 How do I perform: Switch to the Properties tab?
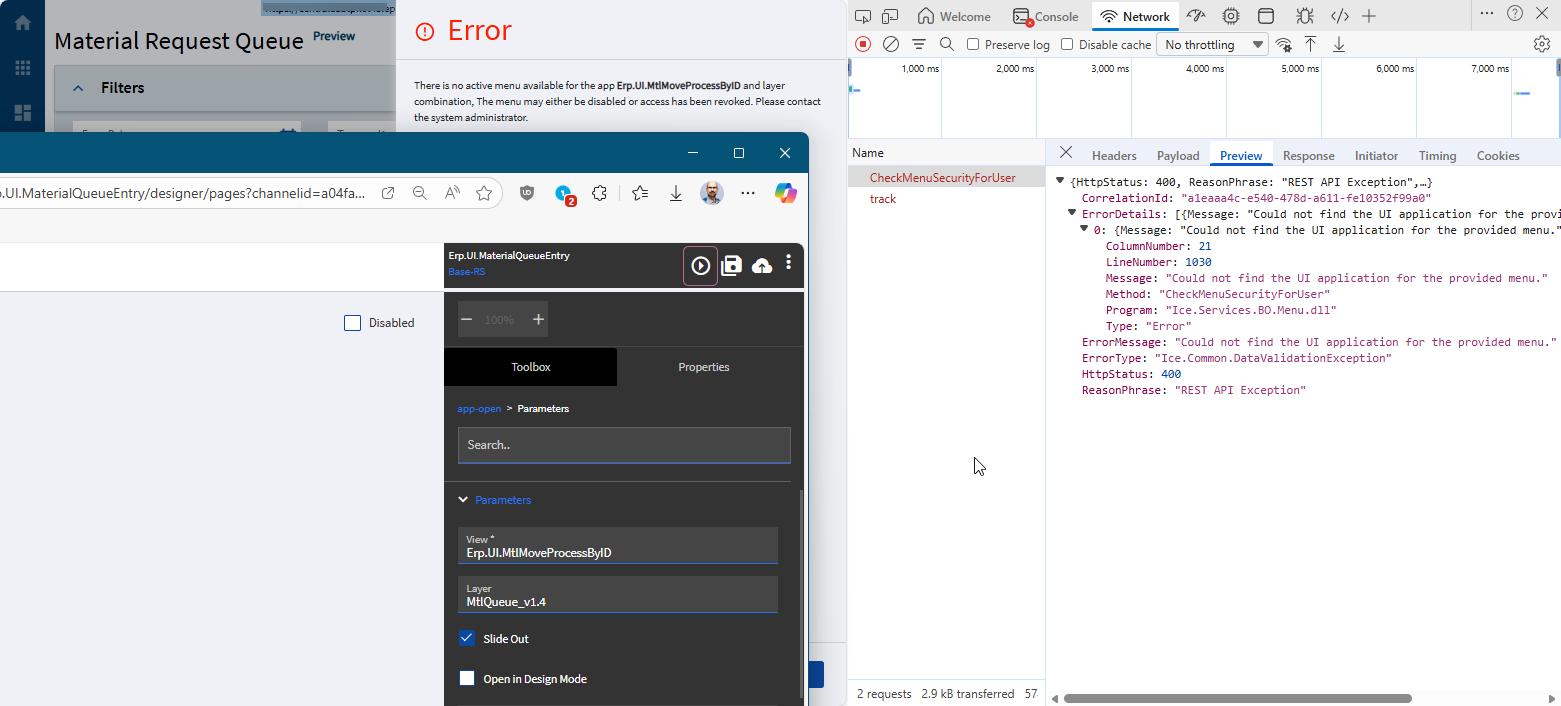pos(703,367)
